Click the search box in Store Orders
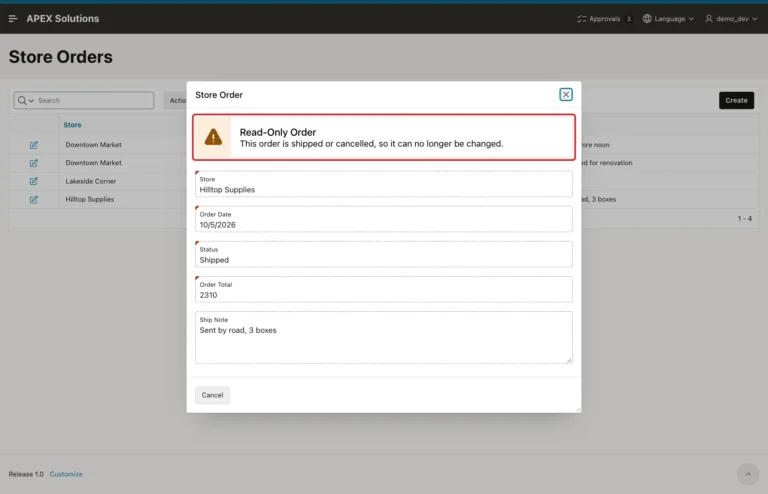Screen dimensions: 768x494 tap(84, 100)
